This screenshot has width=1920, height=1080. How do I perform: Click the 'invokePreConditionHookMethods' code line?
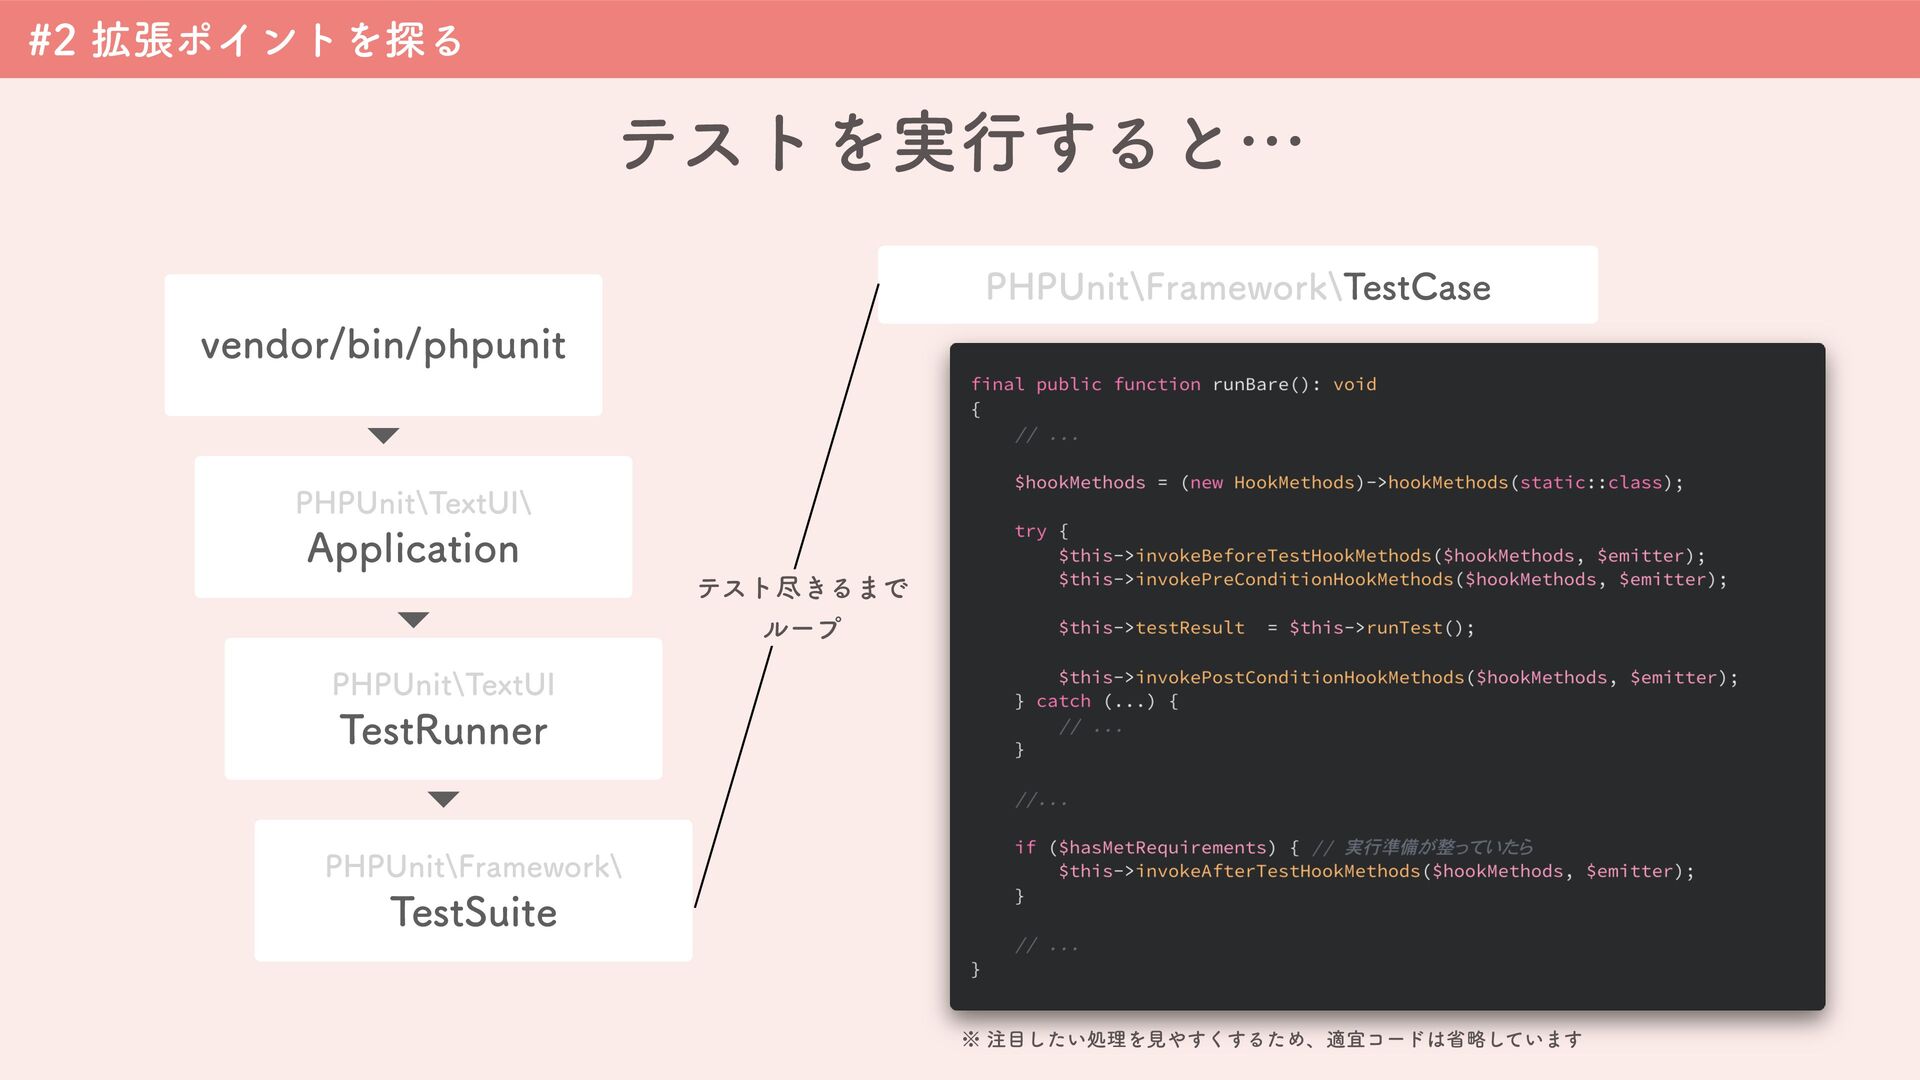1393,579
